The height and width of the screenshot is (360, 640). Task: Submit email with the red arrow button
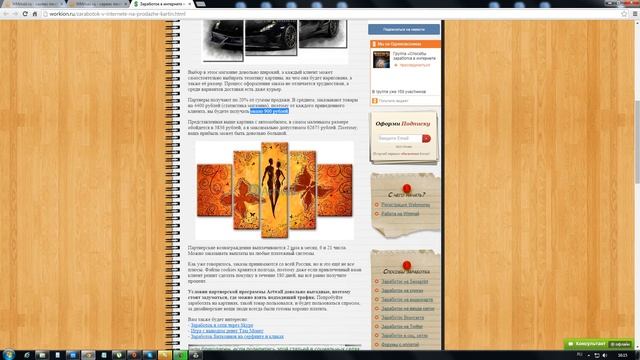tap(427, 138)
